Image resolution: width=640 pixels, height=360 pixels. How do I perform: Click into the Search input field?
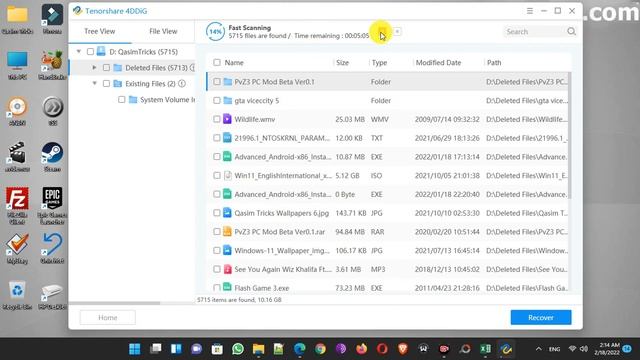coord(534,31)
